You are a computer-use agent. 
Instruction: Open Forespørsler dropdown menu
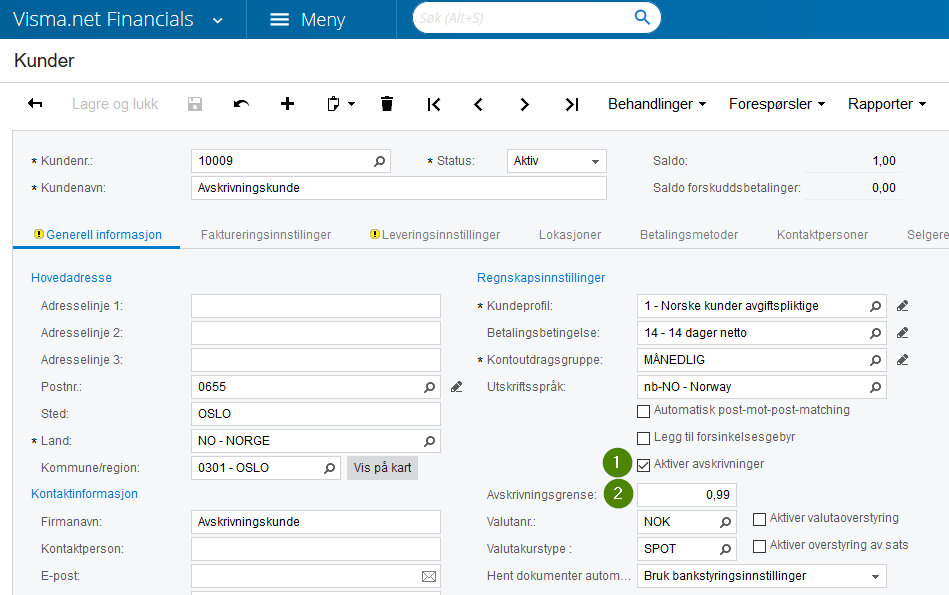click(x=777, y=104)
